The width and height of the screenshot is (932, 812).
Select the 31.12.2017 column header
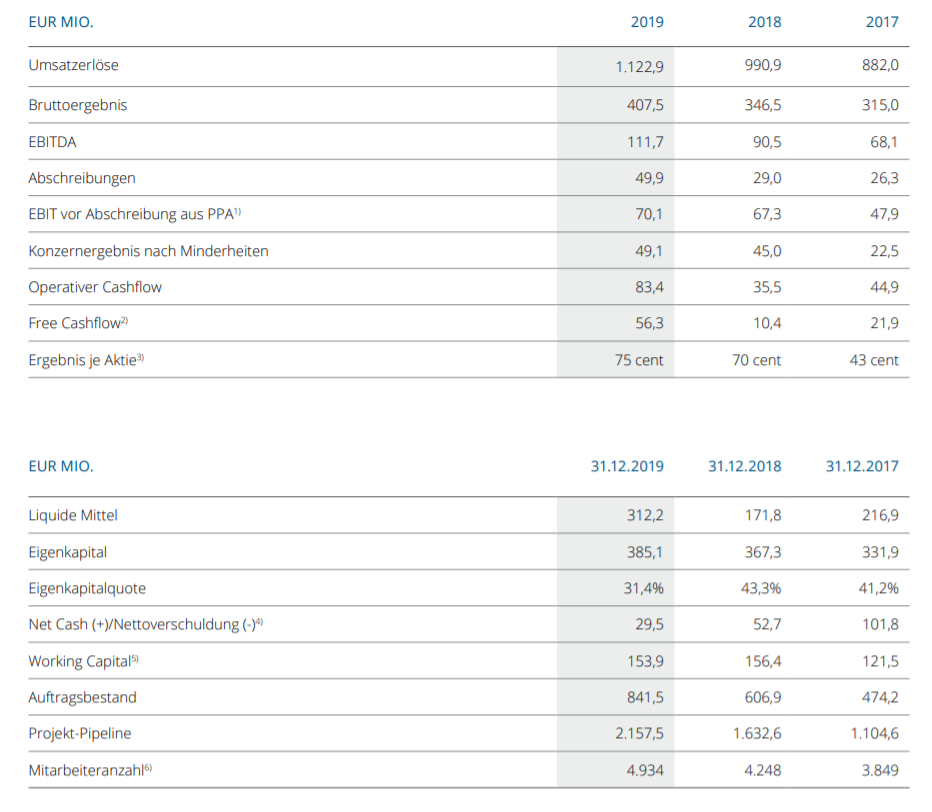(x=862, y=466)
